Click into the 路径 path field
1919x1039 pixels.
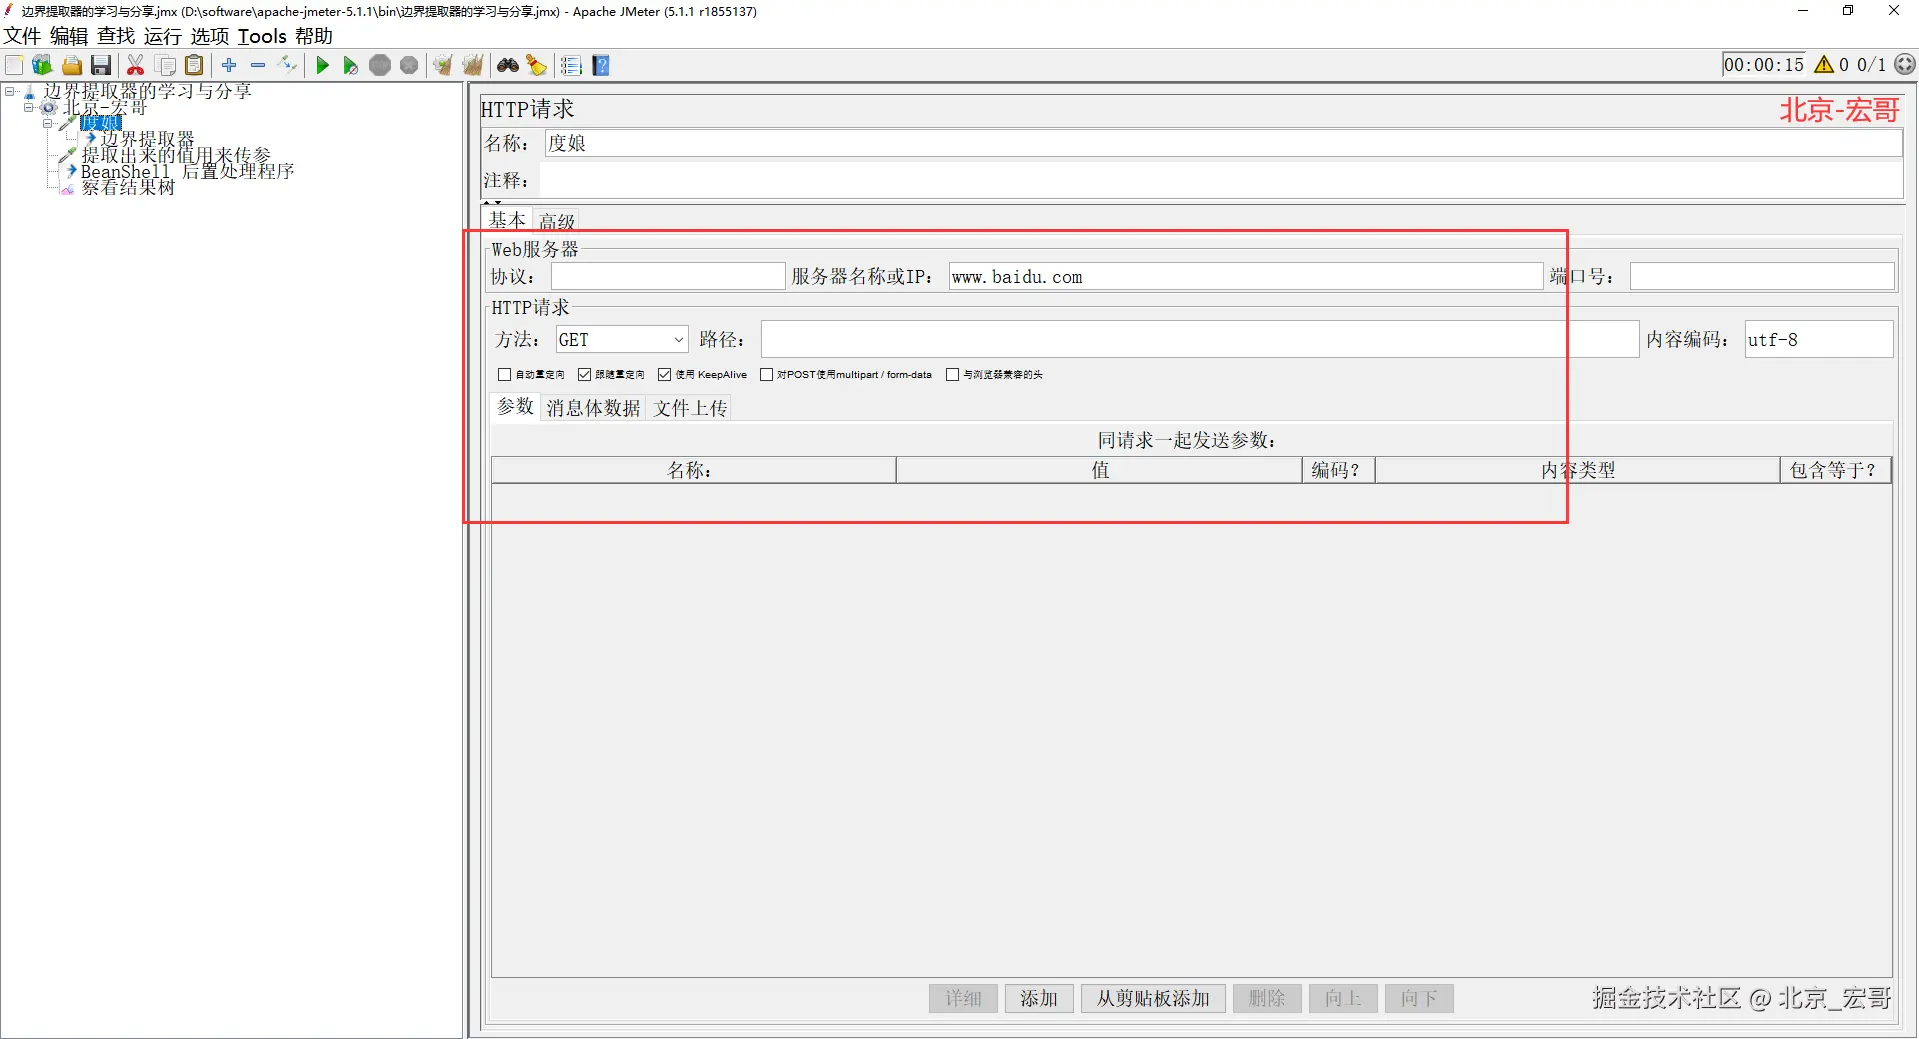click(1199, 340)
